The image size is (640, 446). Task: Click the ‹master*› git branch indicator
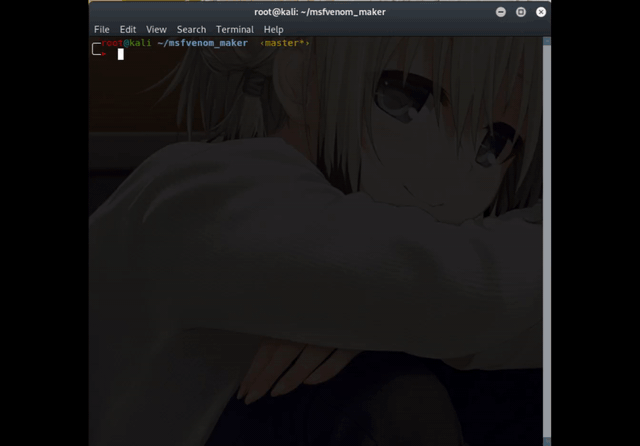click(284, 43)
